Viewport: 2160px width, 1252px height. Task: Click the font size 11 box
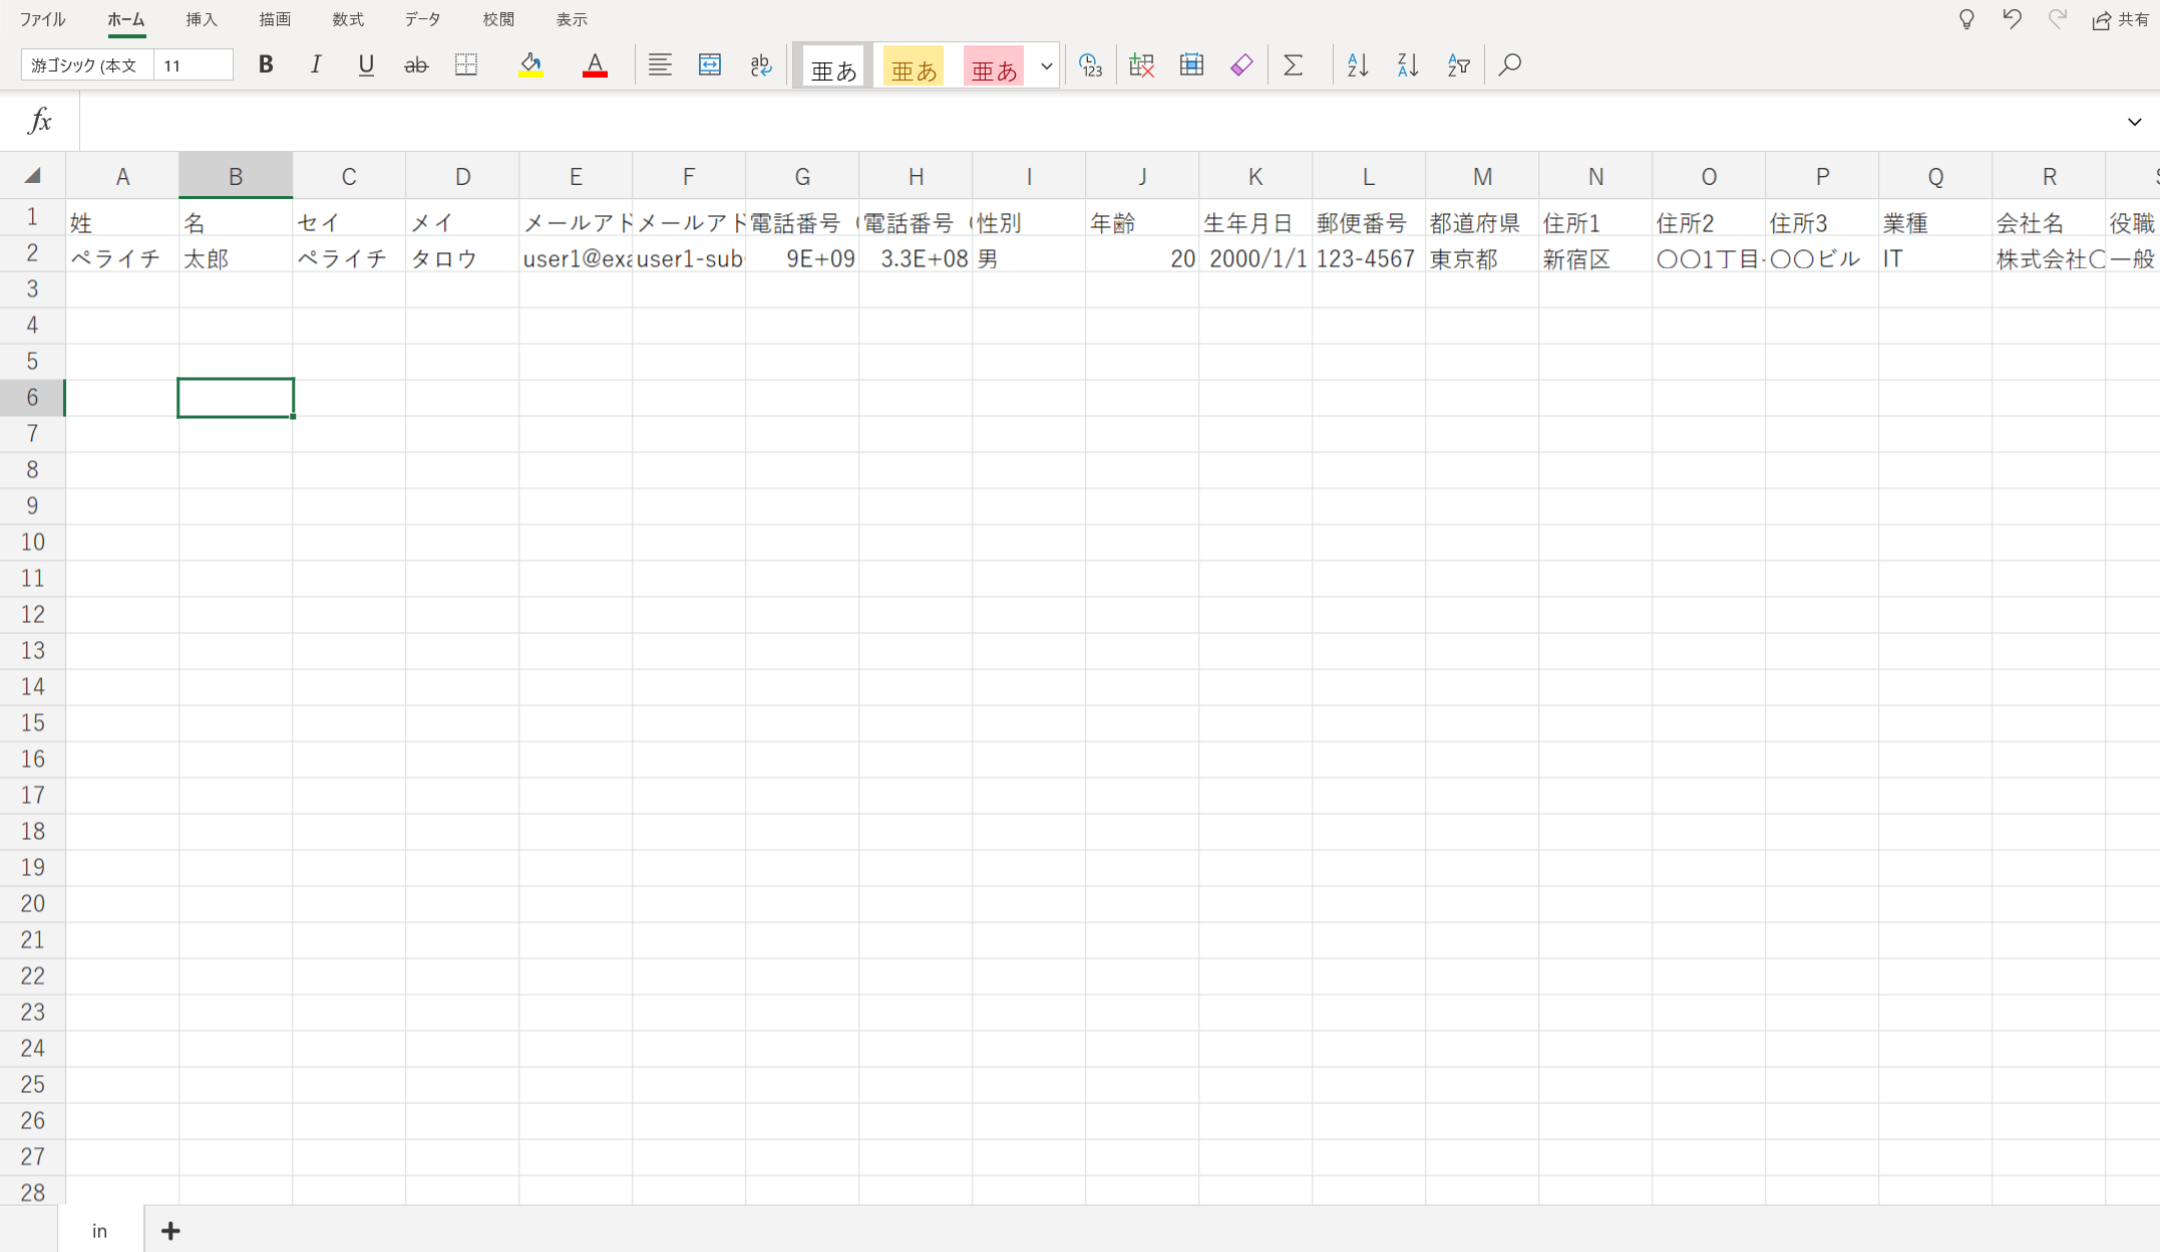(x=194, y=65)
